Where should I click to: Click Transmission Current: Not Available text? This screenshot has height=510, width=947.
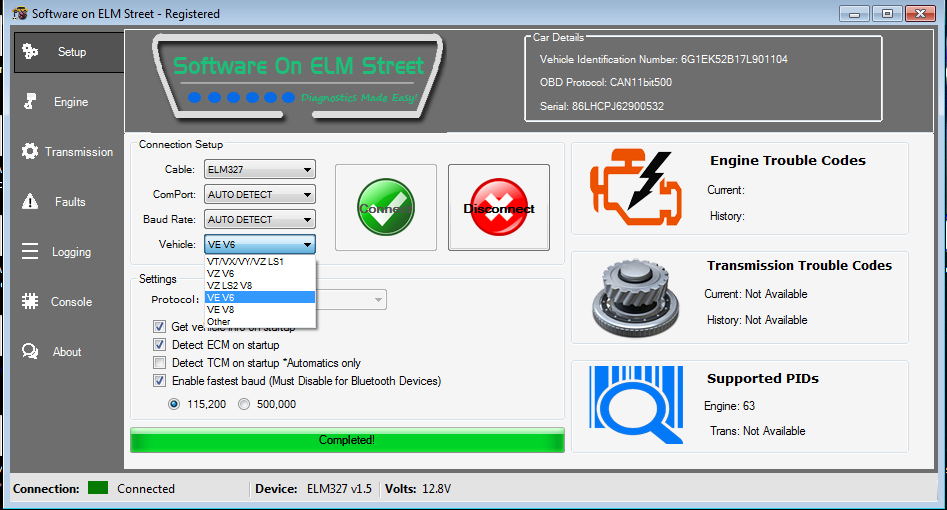756,294
